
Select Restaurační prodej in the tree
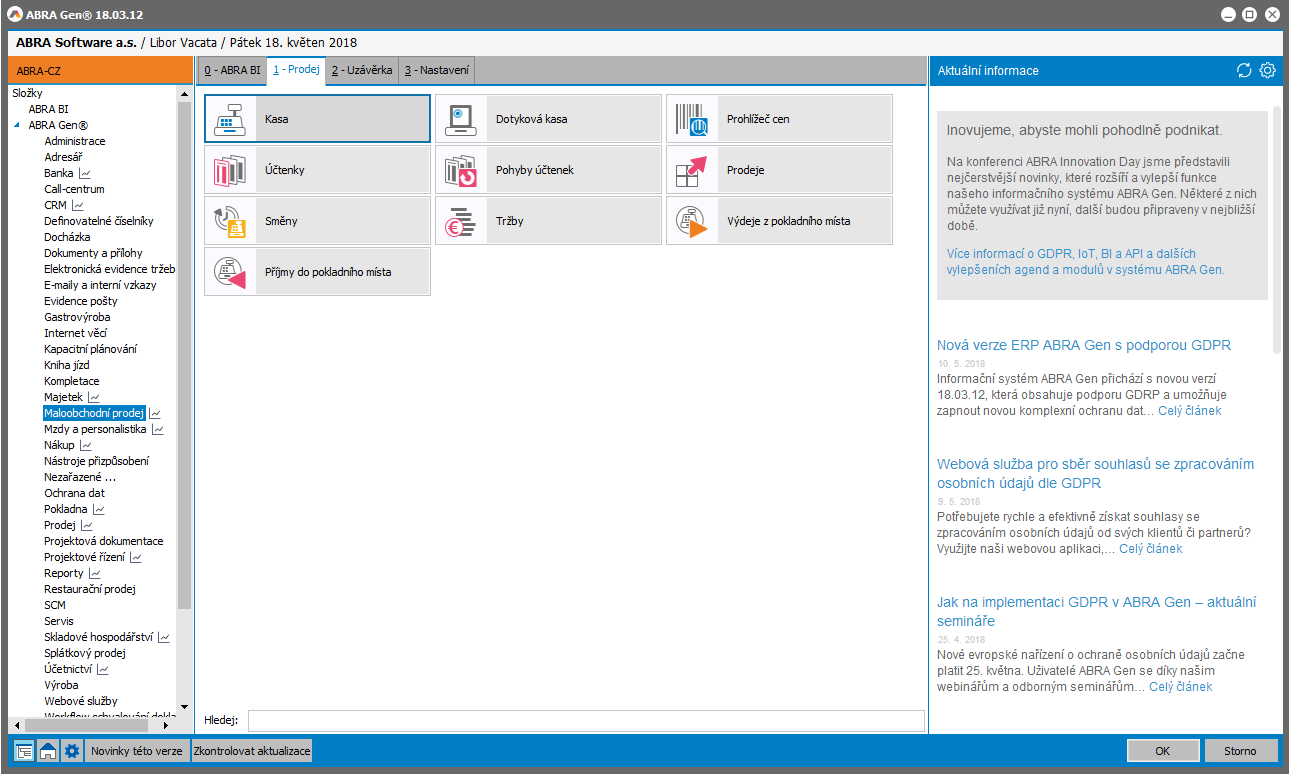pyautogui.click(x=89, y=589)
